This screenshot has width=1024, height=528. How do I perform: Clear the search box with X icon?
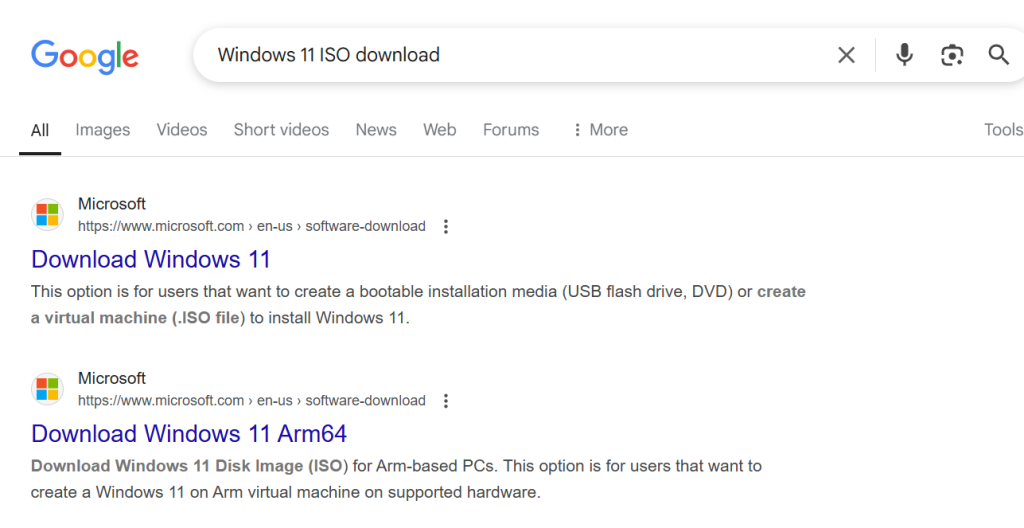click(846, 55)
